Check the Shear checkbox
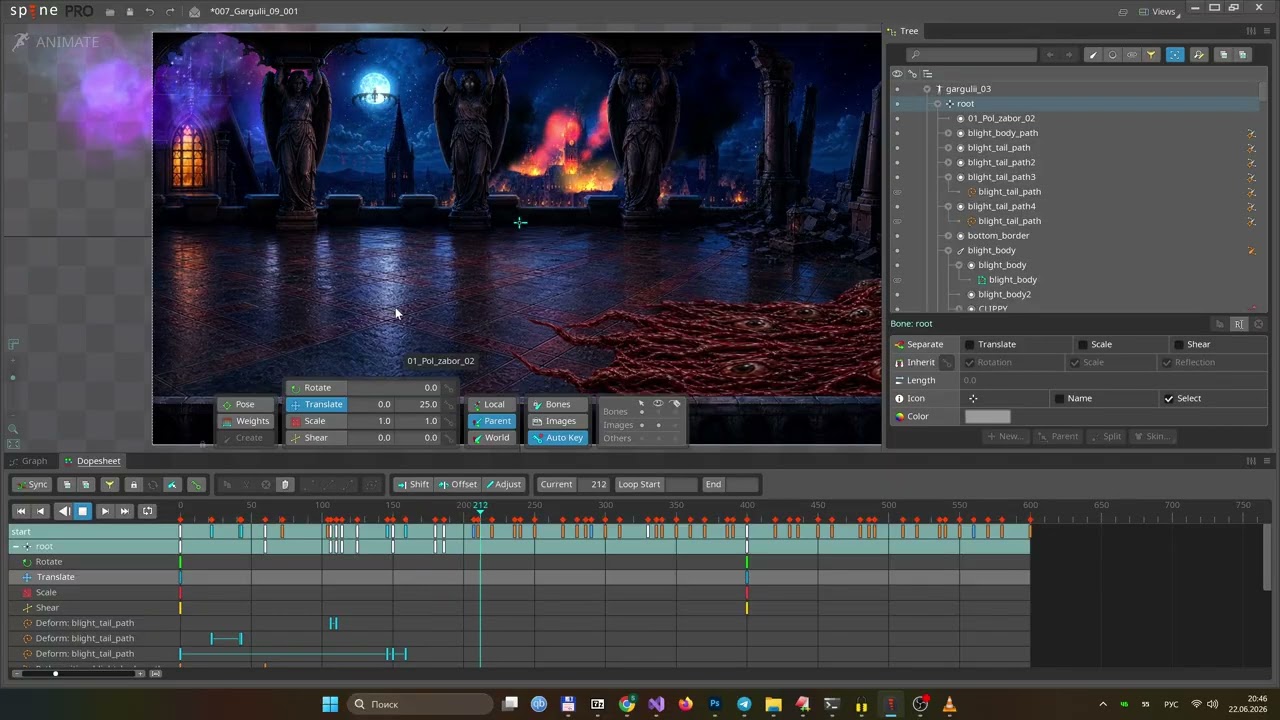 click(1179, 345)
